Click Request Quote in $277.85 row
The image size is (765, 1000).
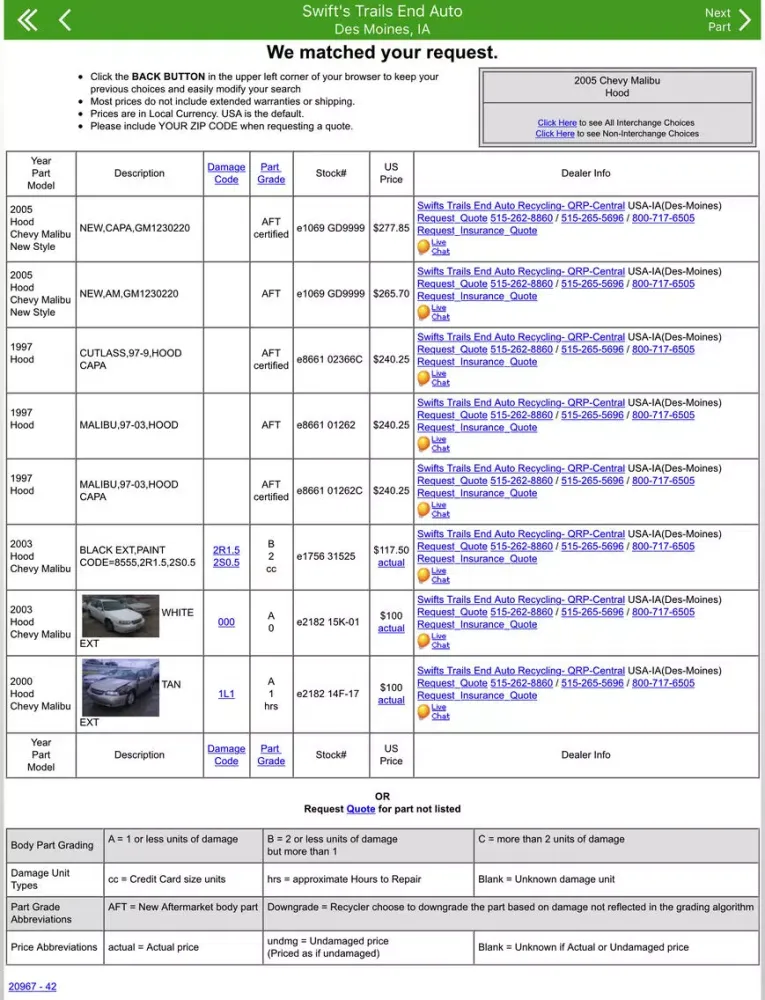(x=452, y=218)
